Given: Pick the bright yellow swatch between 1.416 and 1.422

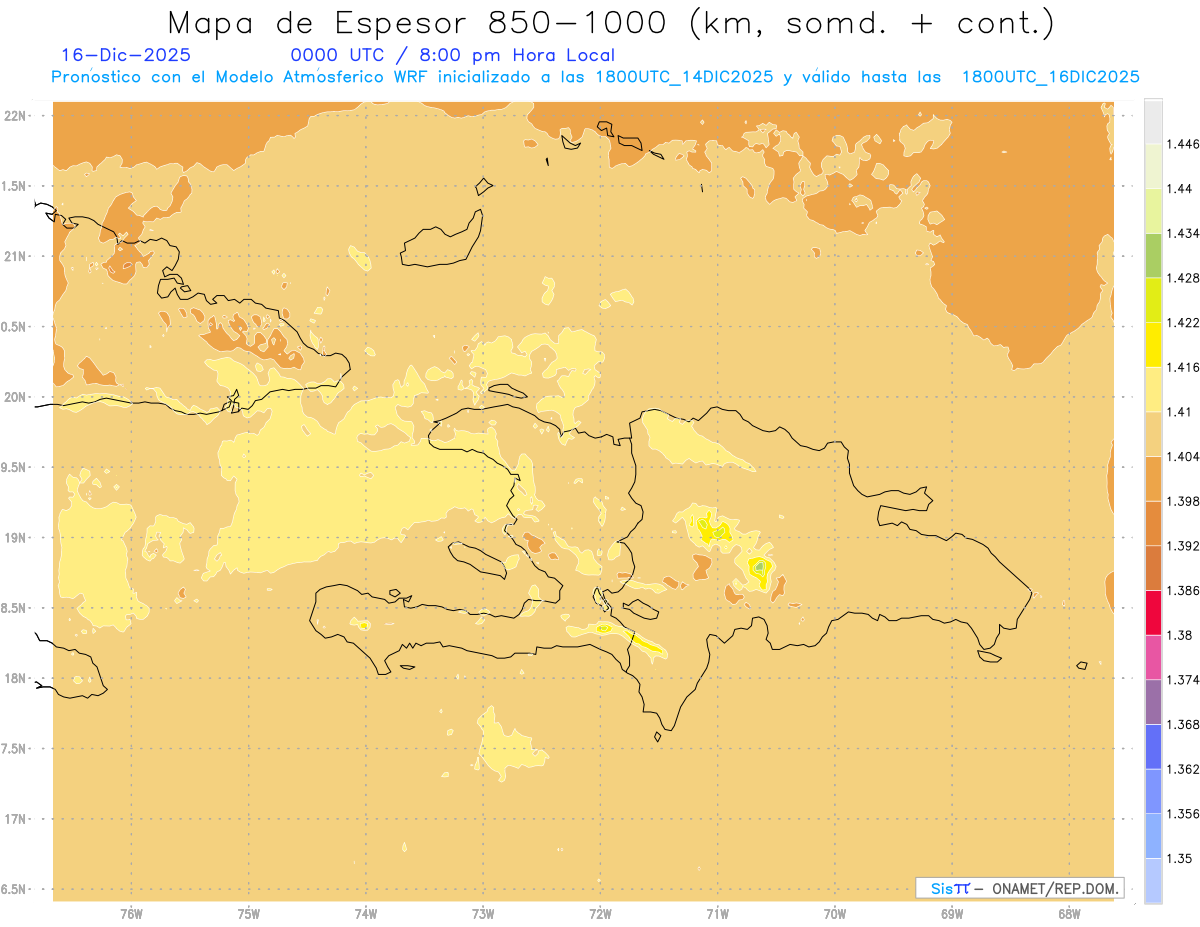Looking at the screenshot, I should point(1153,344).
